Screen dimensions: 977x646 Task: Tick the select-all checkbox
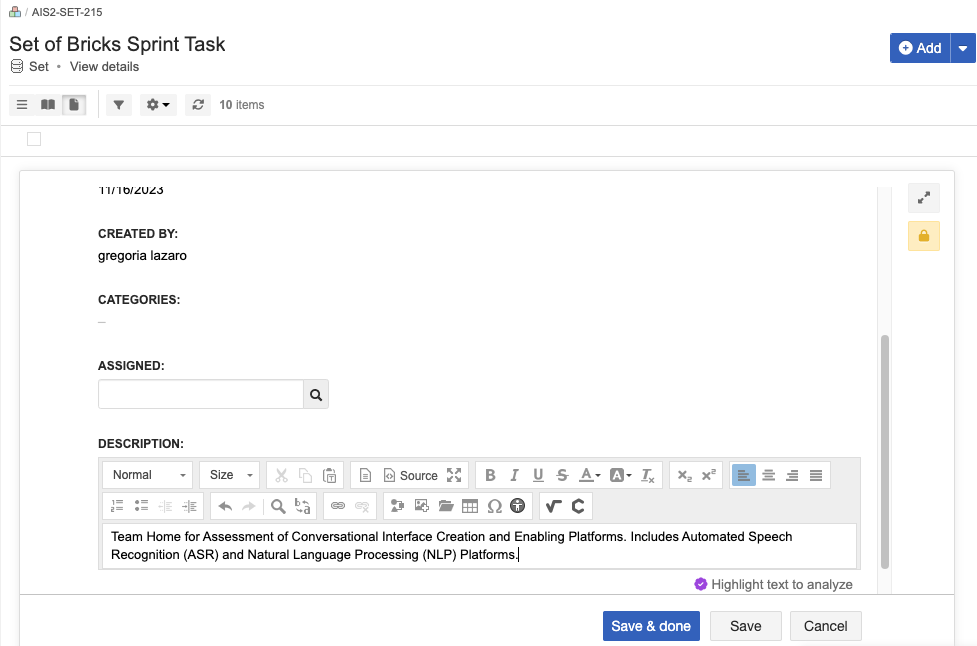[34, 139]
